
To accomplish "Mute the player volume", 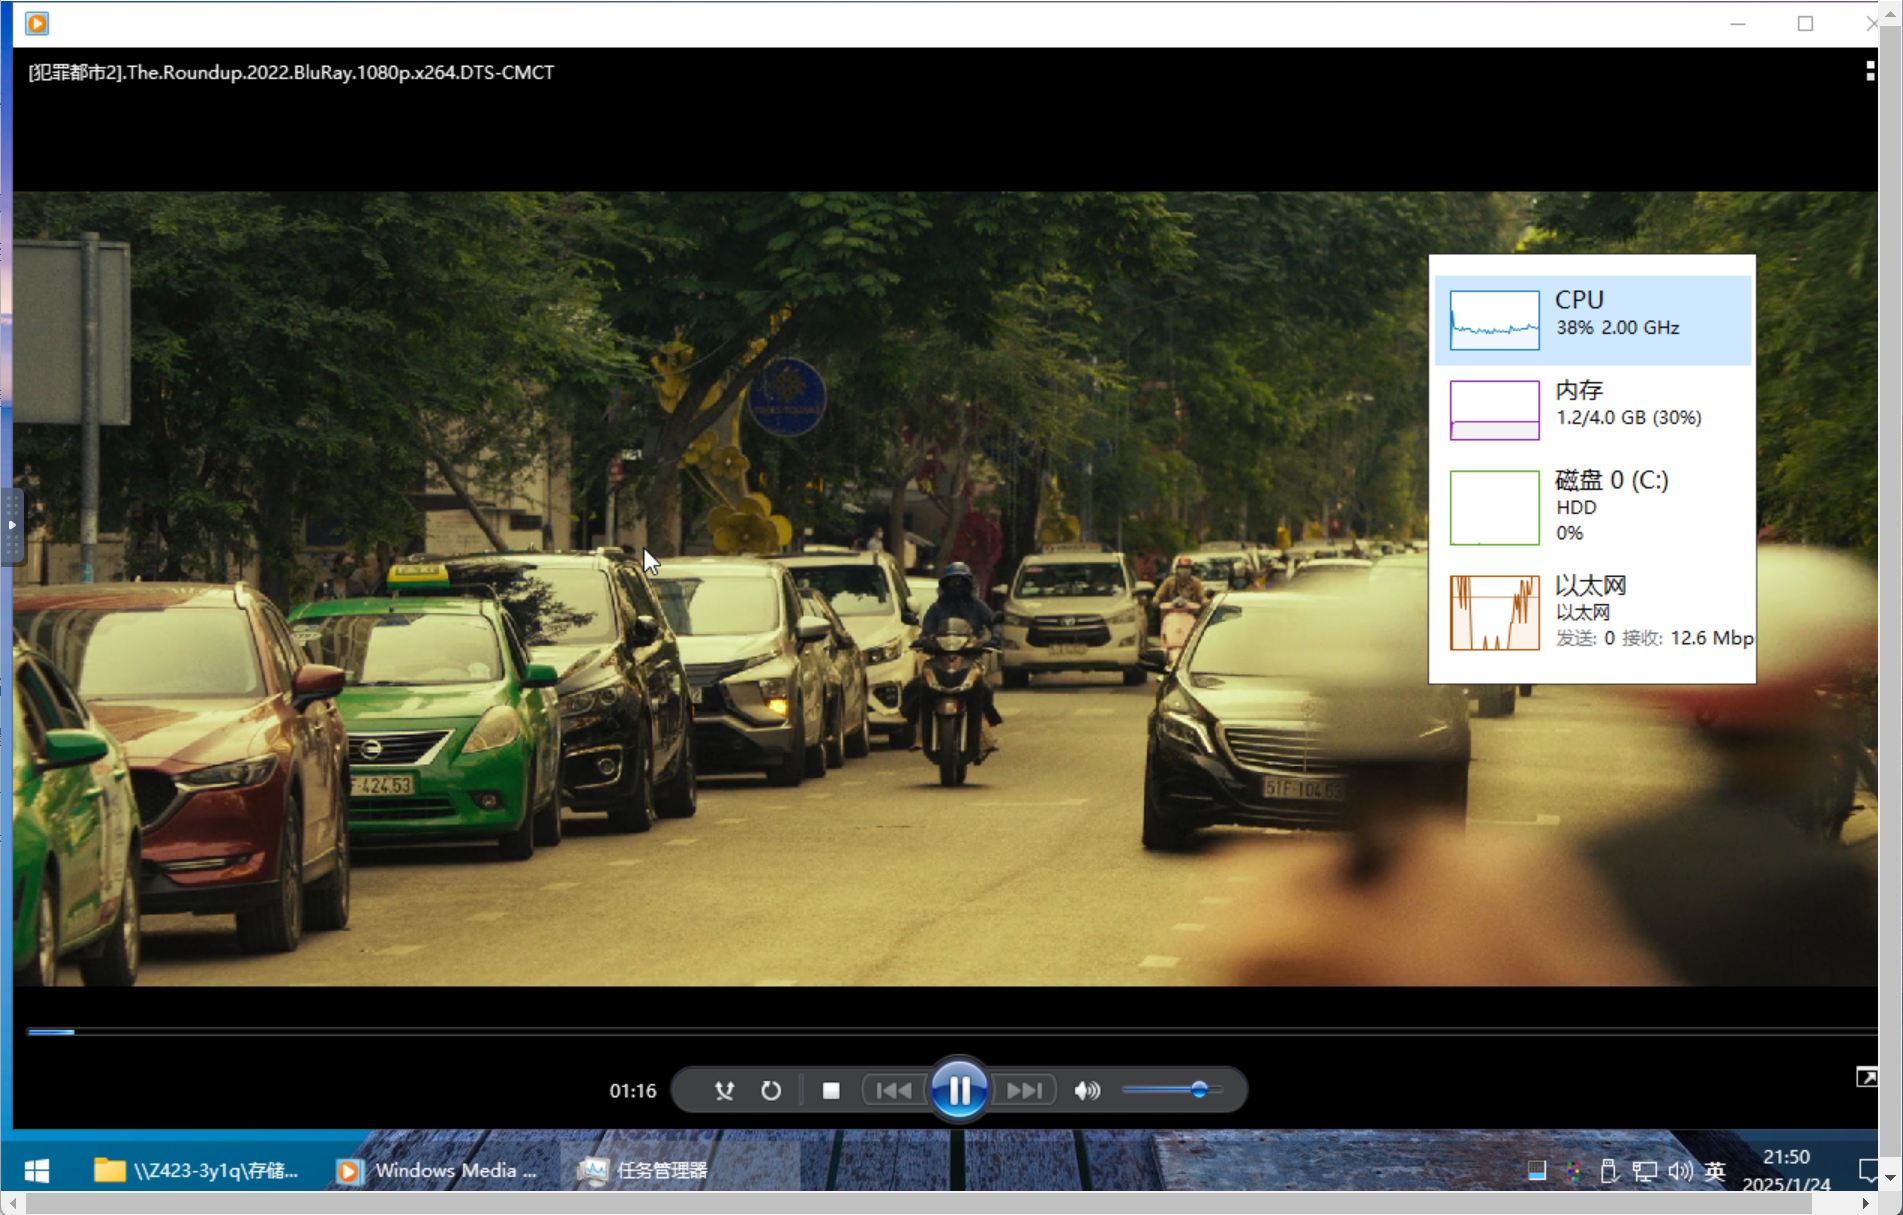I will click(x=1087, y=1091).
